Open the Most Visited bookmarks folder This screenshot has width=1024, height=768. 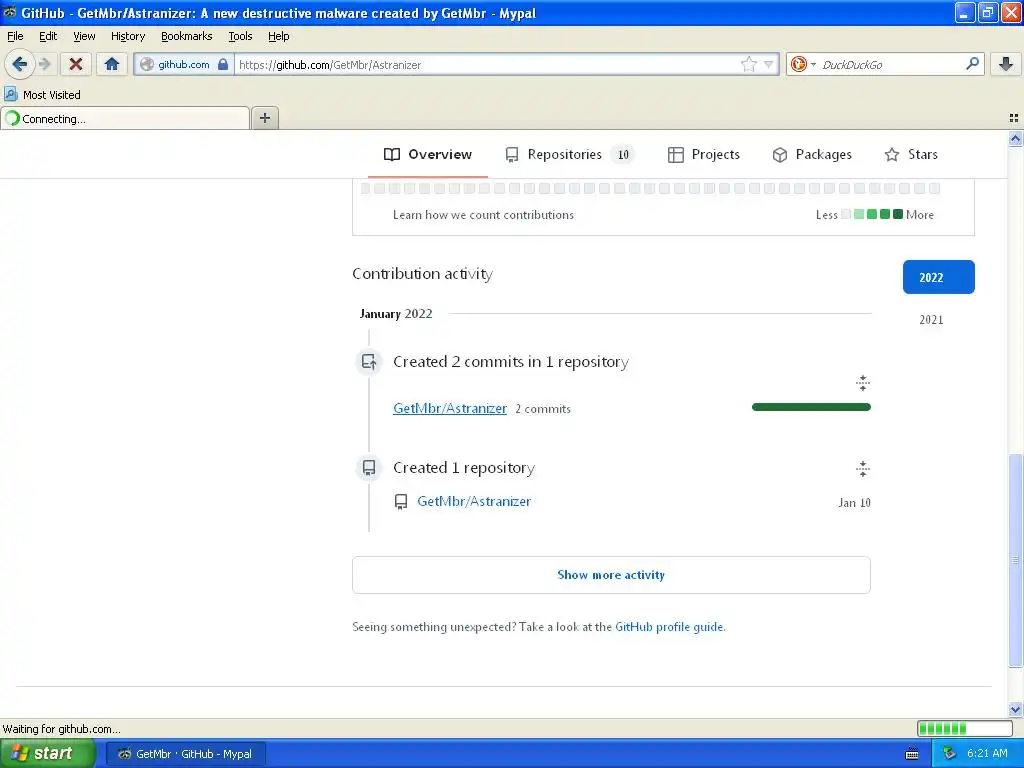click(x=42, y=95)
